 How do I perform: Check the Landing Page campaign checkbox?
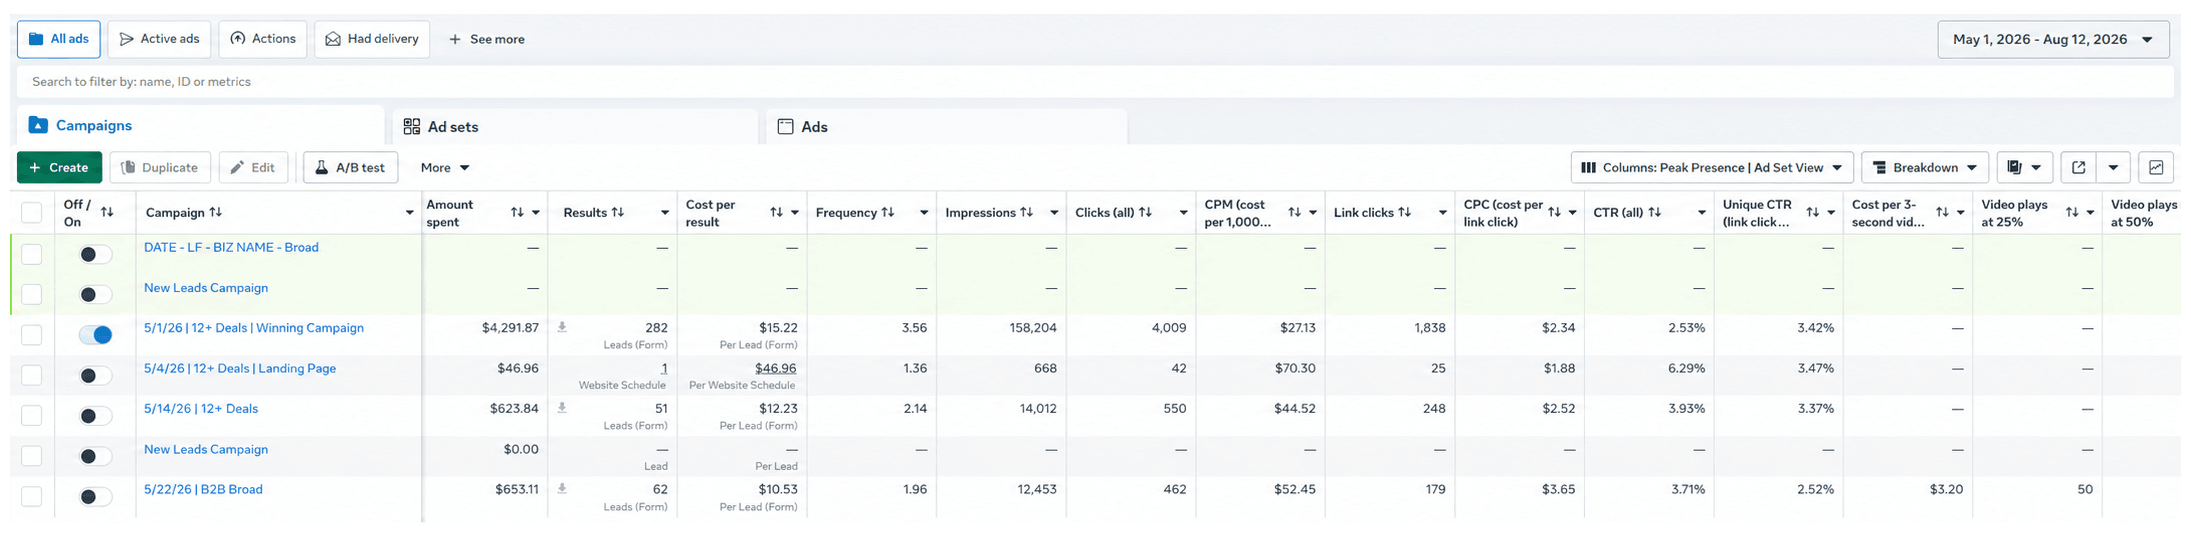click(32, 375)
